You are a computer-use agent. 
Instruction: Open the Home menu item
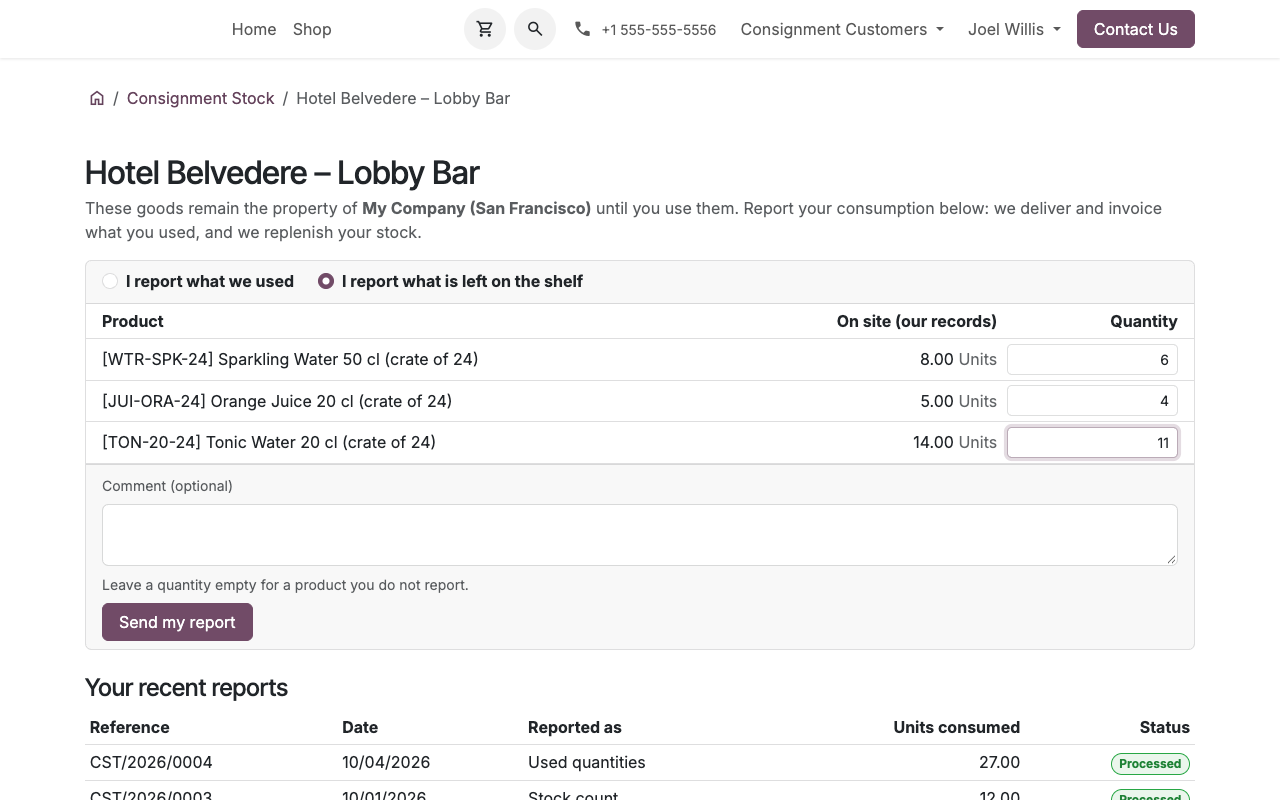coord(254,29)
